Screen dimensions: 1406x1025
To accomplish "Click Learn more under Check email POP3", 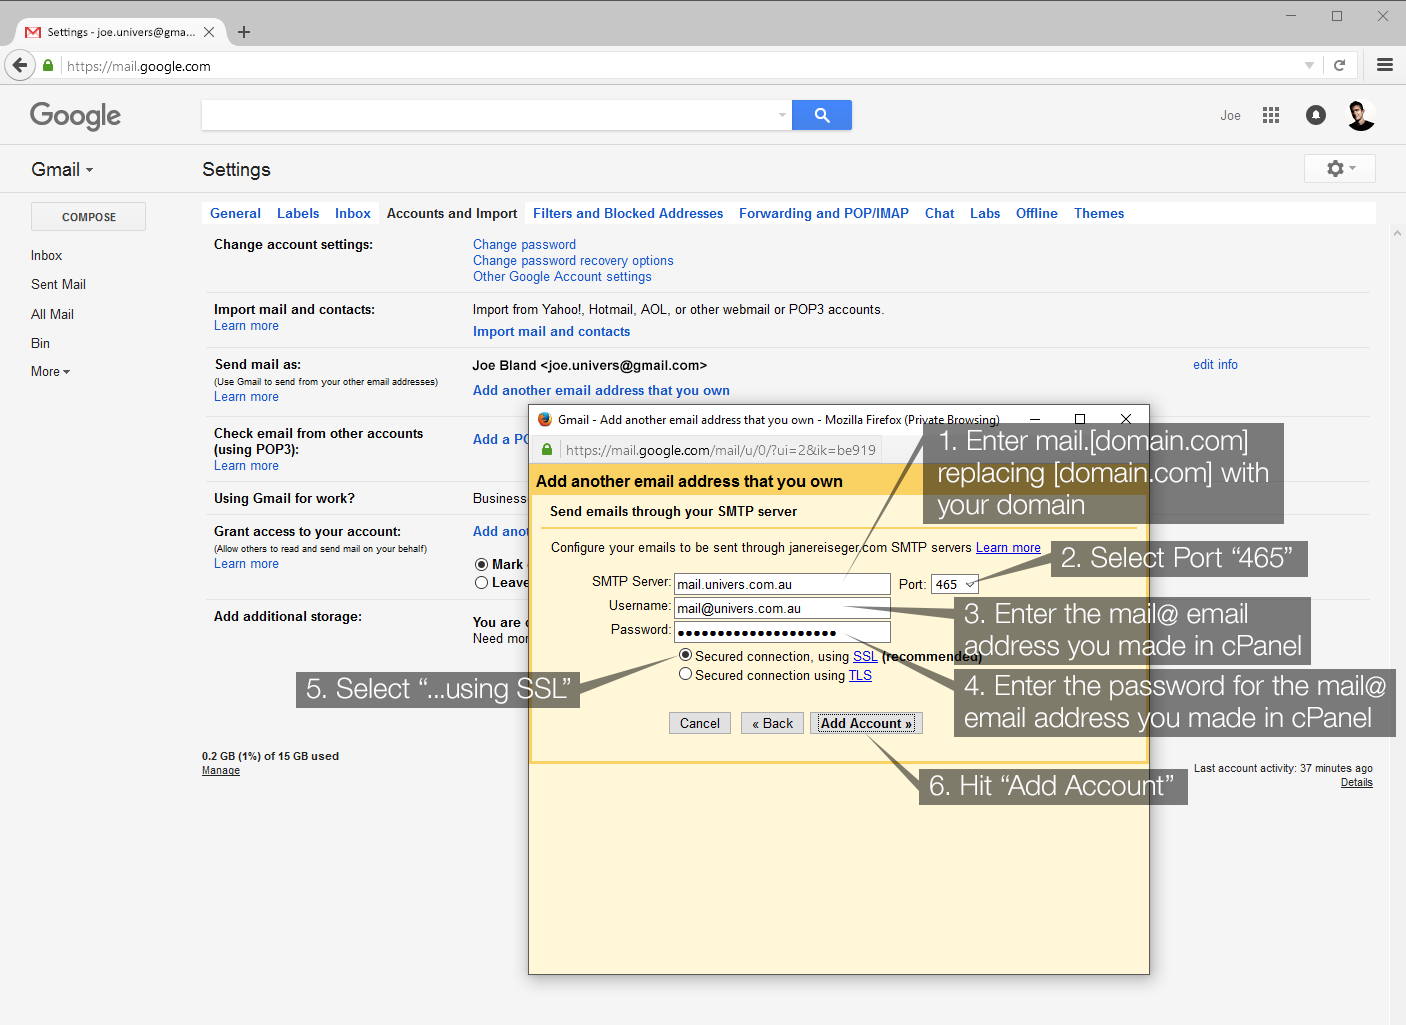I will pyautogui.click(x=246, y=465).
